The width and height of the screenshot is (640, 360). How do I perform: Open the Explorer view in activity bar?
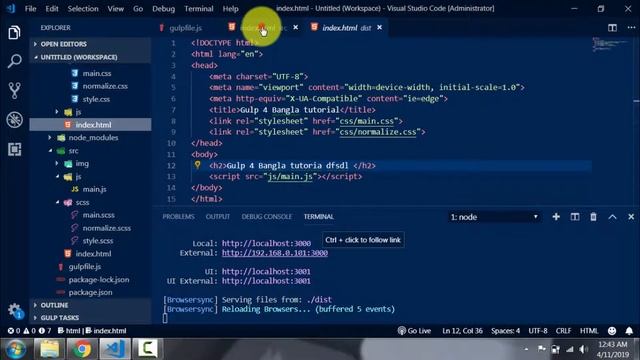coord(14,33)
